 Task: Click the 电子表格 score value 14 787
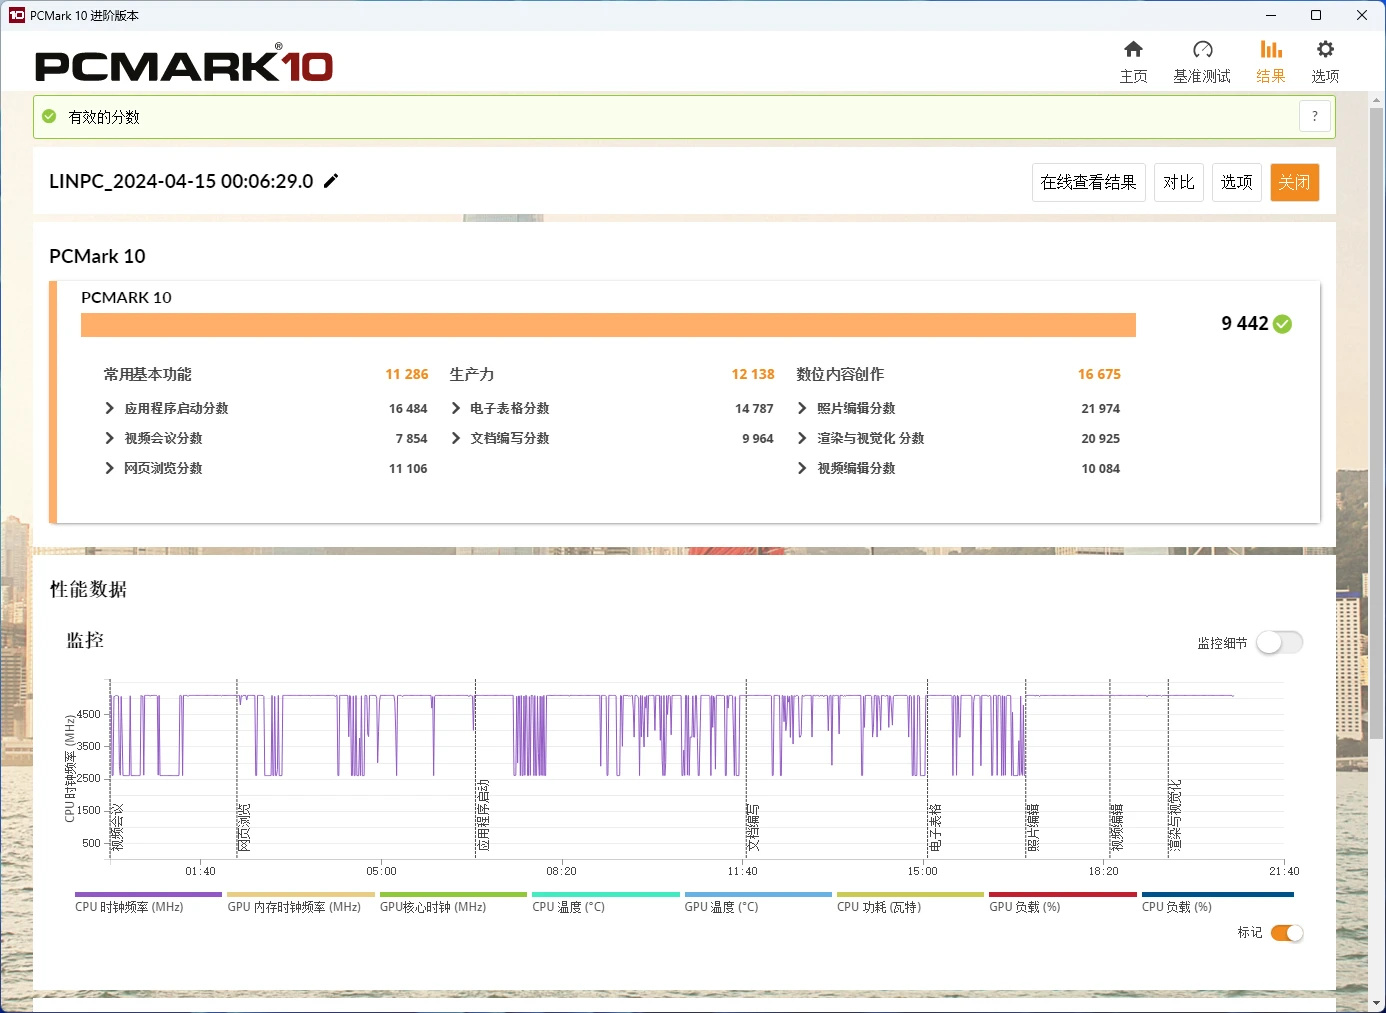pos(754,408)
